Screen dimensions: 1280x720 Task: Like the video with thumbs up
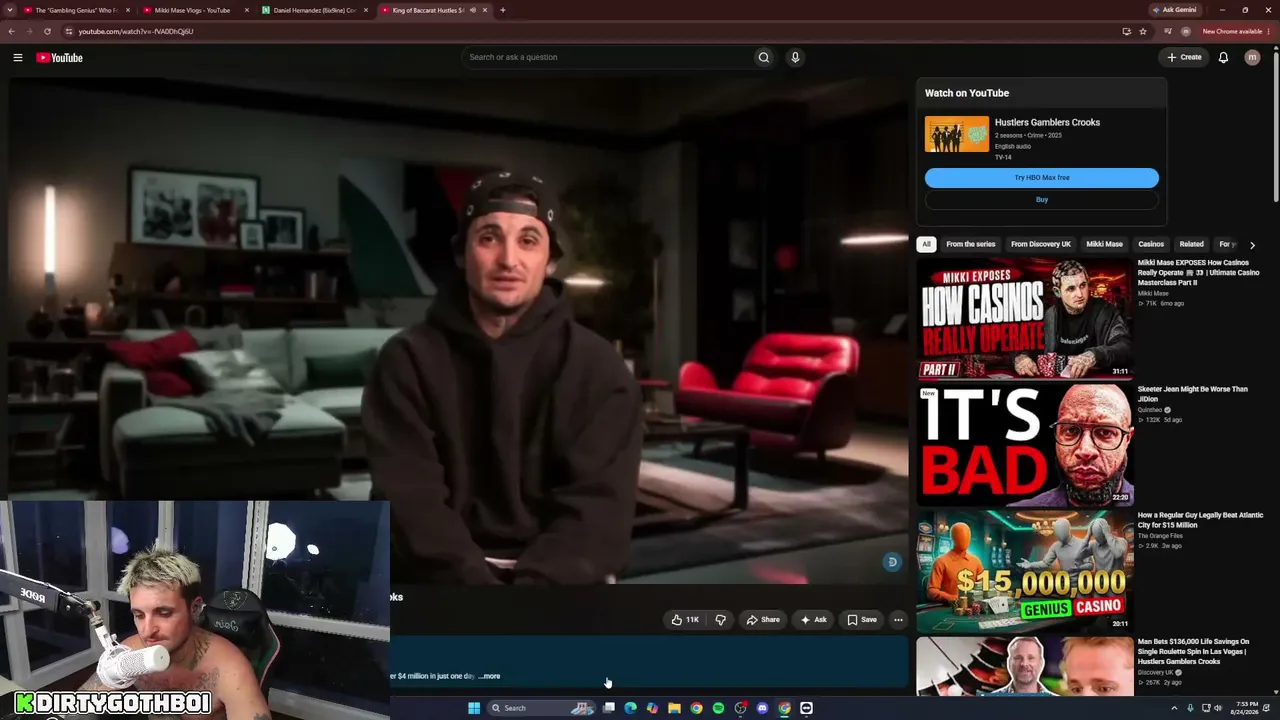click(x=685, y=620)
